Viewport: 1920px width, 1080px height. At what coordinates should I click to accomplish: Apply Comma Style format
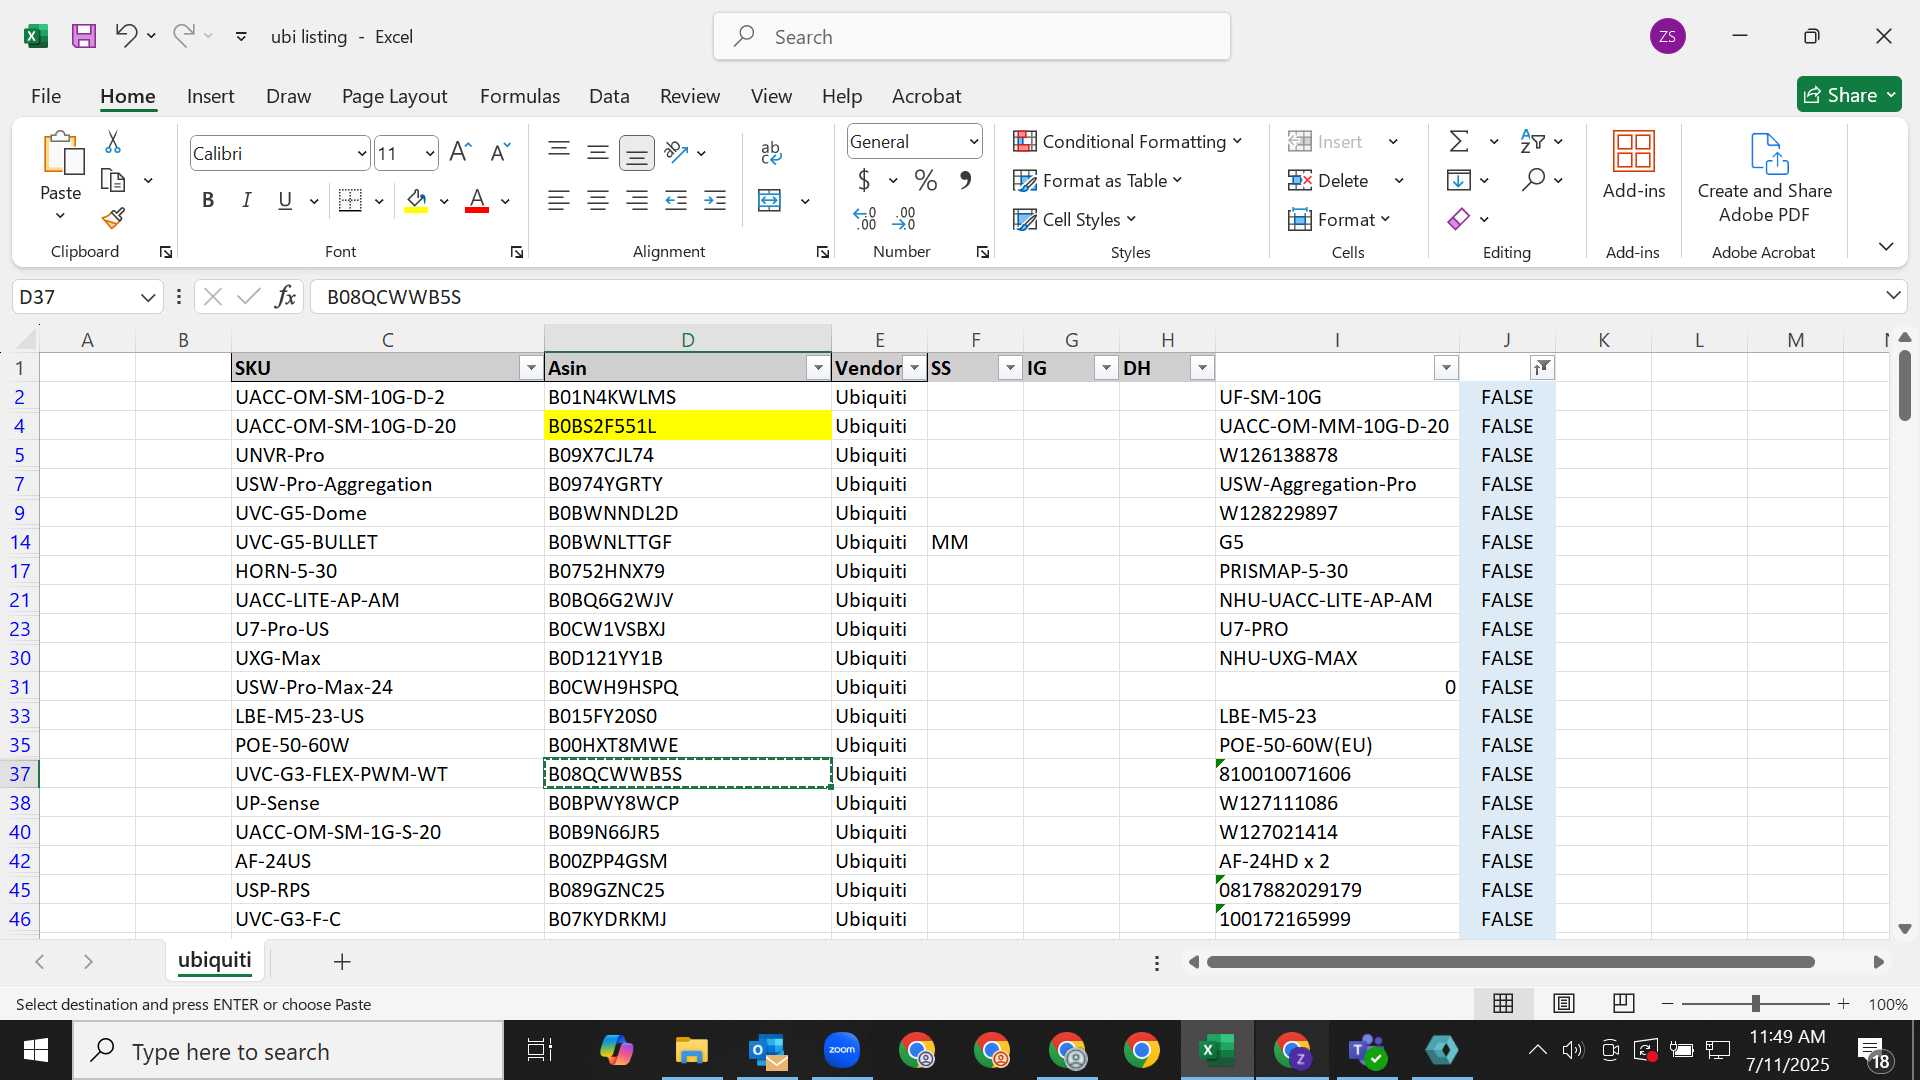pyautogui.click(x=965, y=180)
